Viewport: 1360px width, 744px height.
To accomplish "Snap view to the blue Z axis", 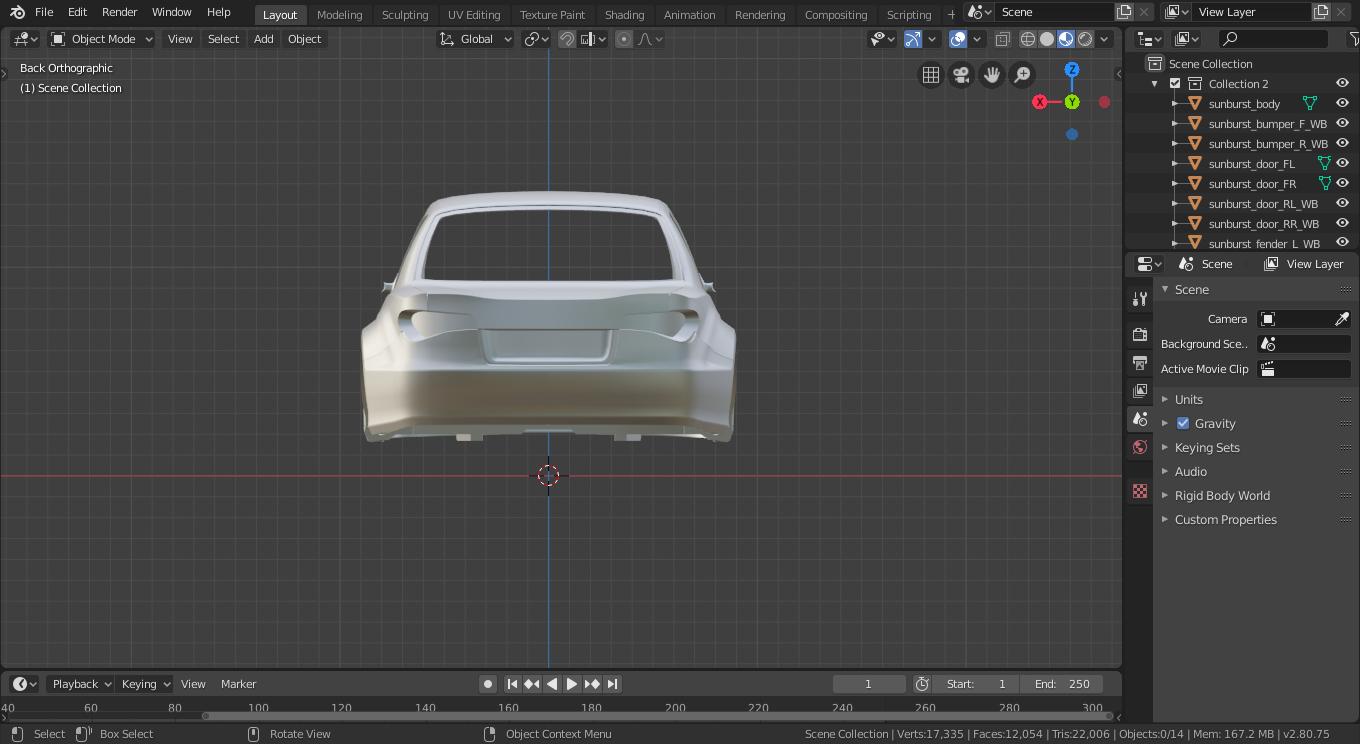I will pyautogui.click(x=1072, y=70).
